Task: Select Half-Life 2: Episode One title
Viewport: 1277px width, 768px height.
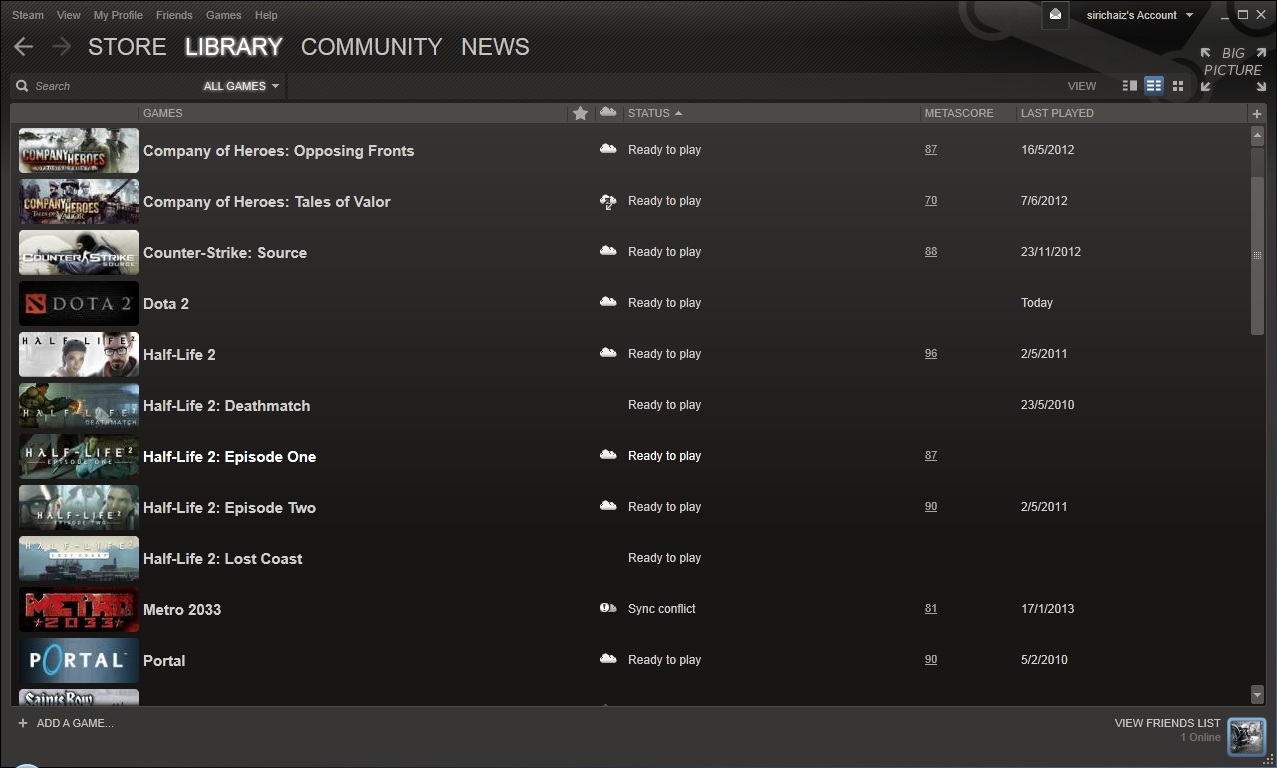Action: coord(229,457)
